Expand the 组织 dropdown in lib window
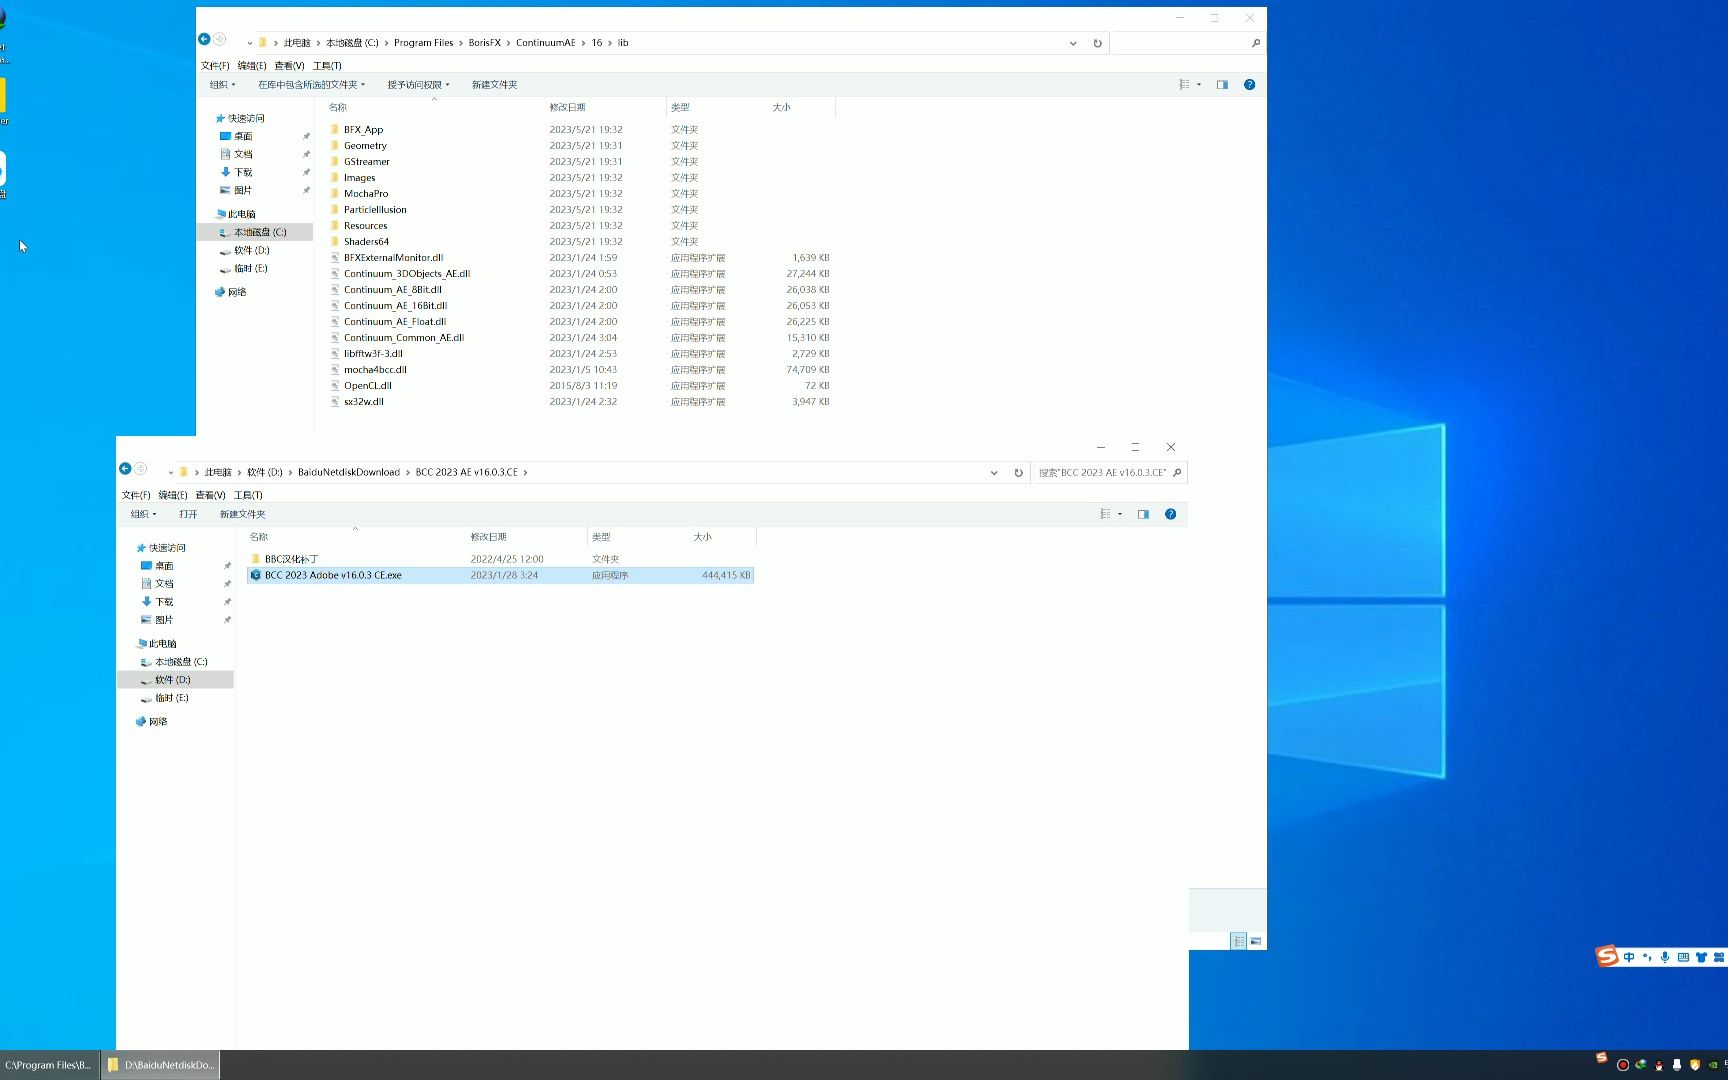The image size is (1728, 1080). (222, 85)
